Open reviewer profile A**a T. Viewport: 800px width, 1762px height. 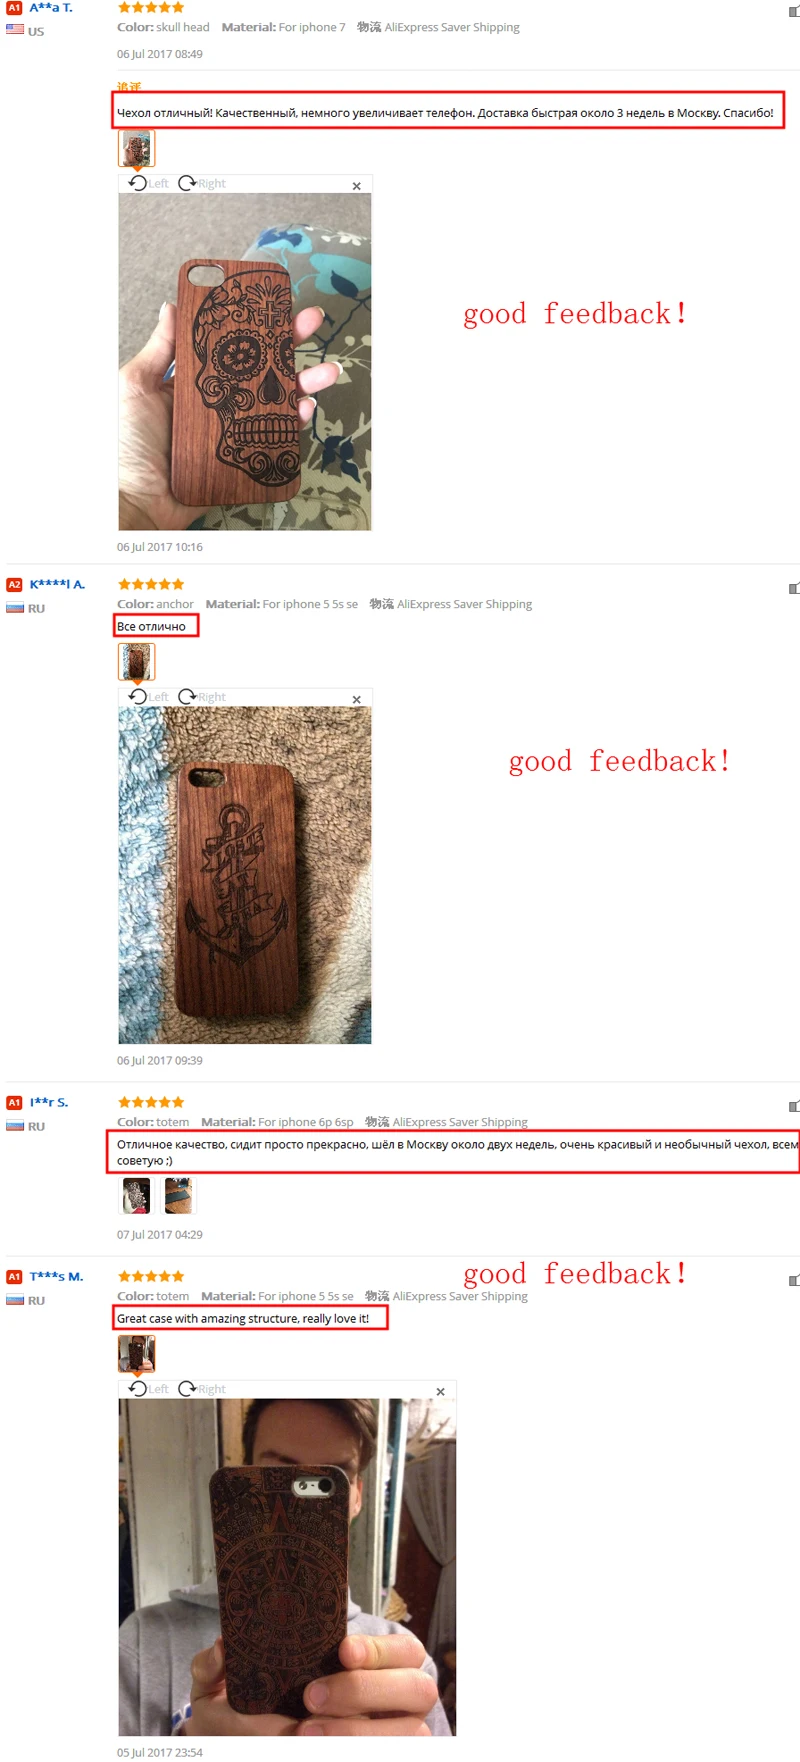(51, 7)
